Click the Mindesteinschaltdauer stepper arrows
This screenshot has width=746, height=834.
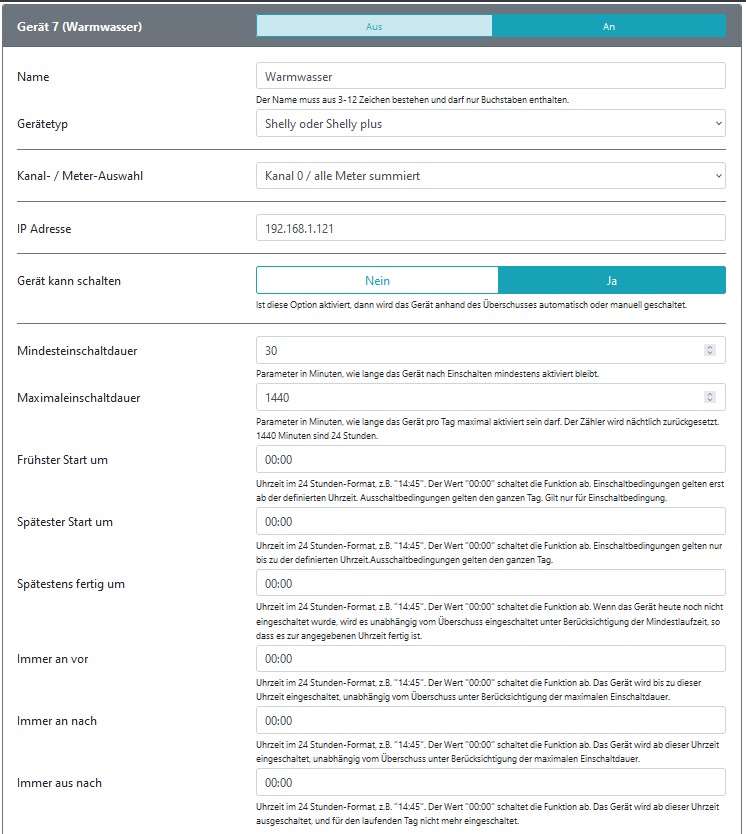click(710, 350)
